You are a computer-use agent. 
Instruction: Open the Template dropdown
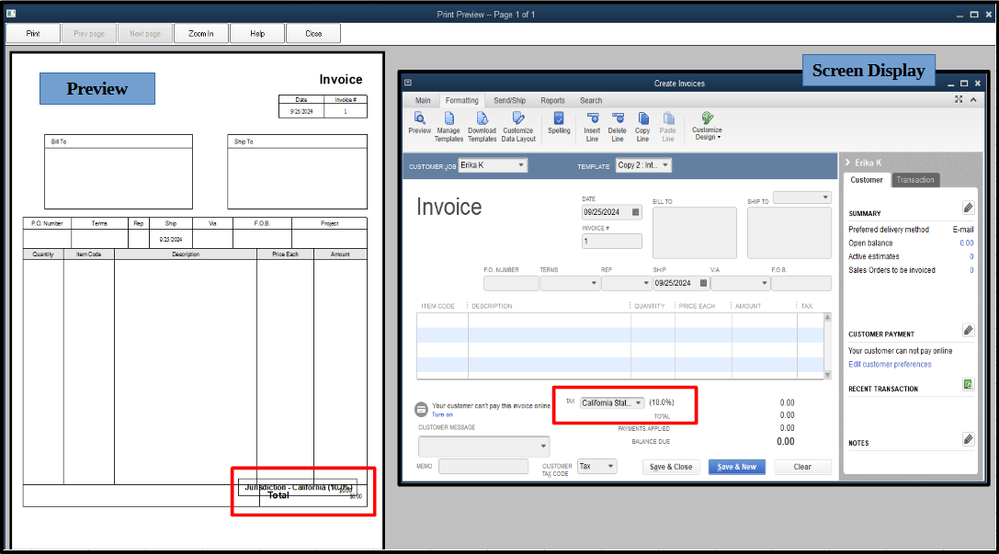click(x=665, y=165)
